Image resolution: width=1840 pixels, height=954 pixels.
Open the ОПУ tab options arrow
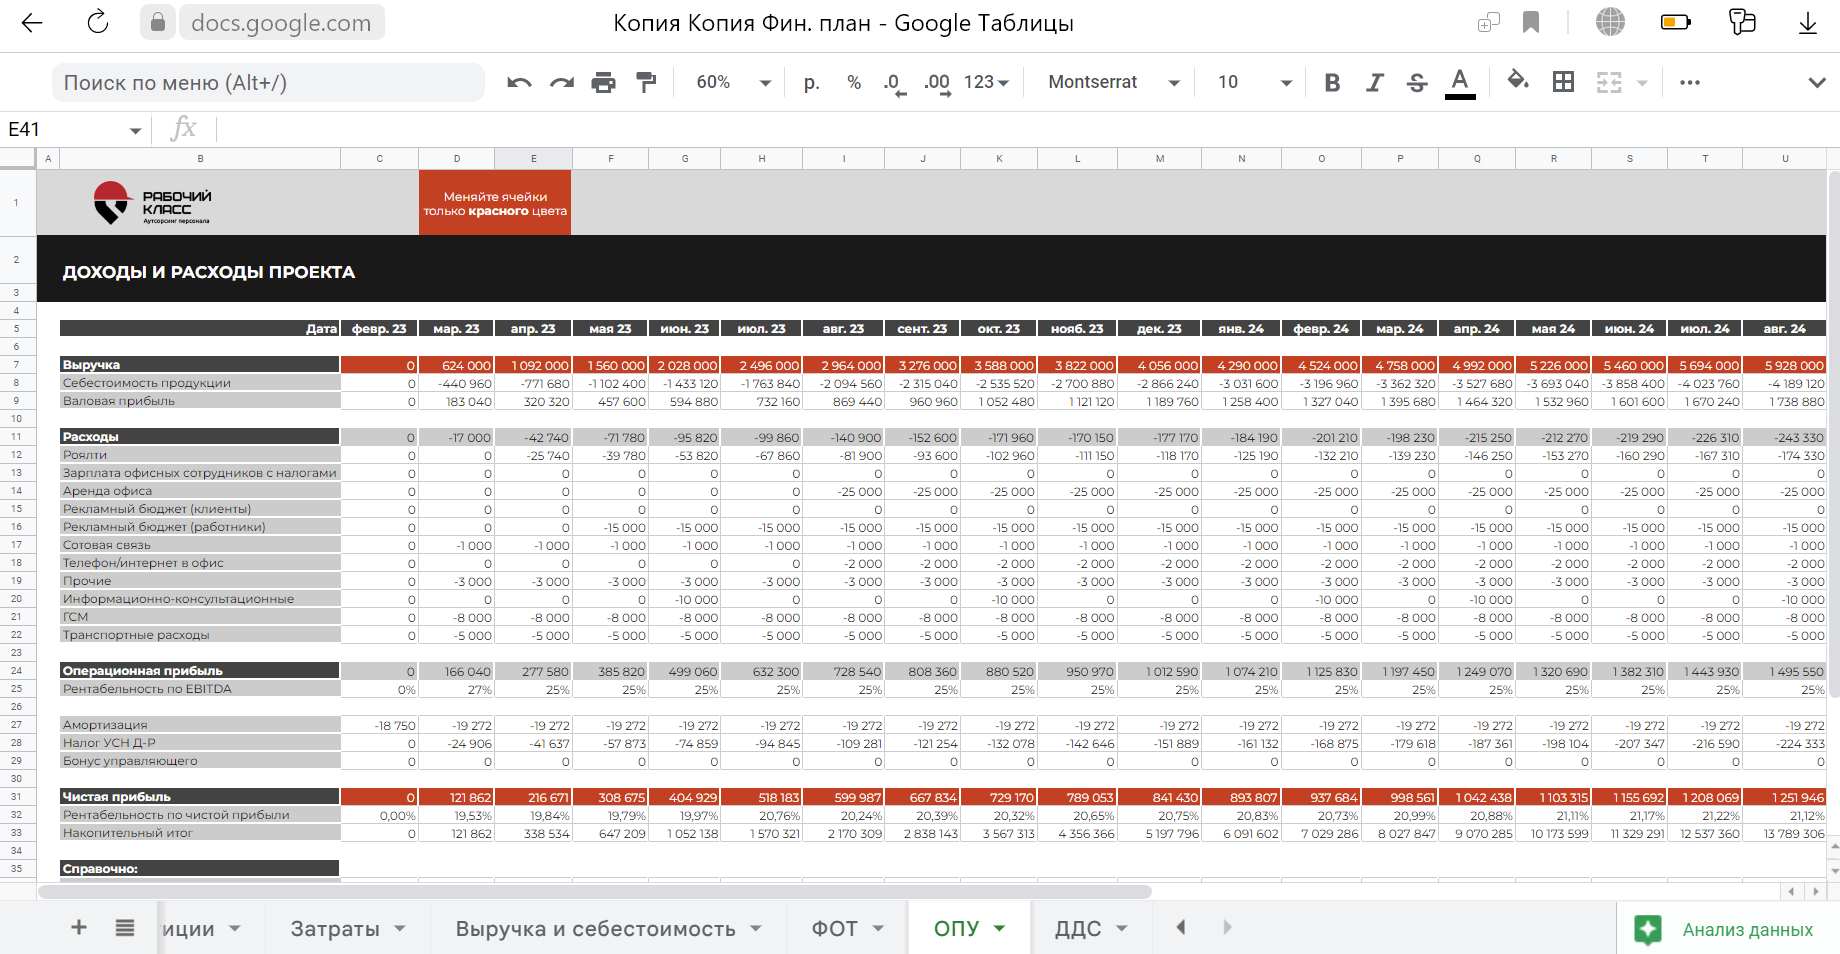(x=999, y=929)
